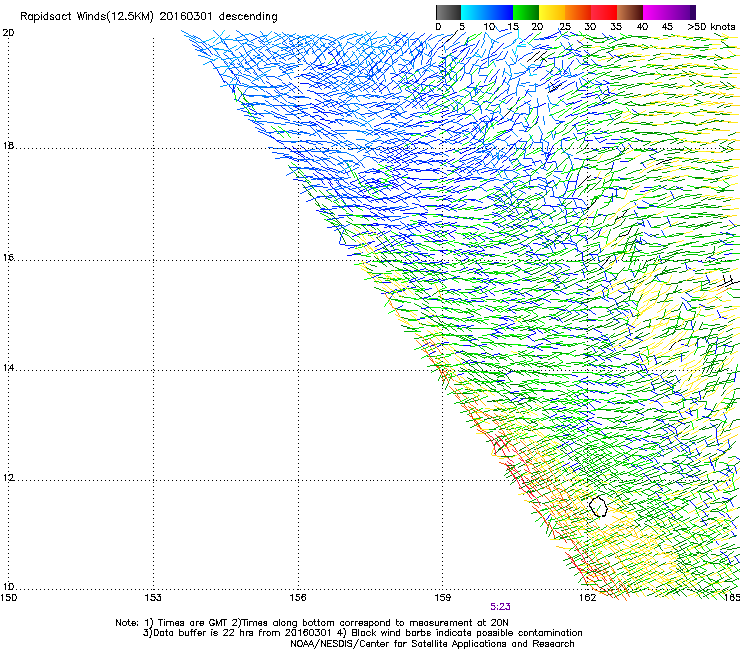The width and height of the screenshot is (740, 650).
Task: Click the latitude label '14'
Action: click(x=8, y=368)
